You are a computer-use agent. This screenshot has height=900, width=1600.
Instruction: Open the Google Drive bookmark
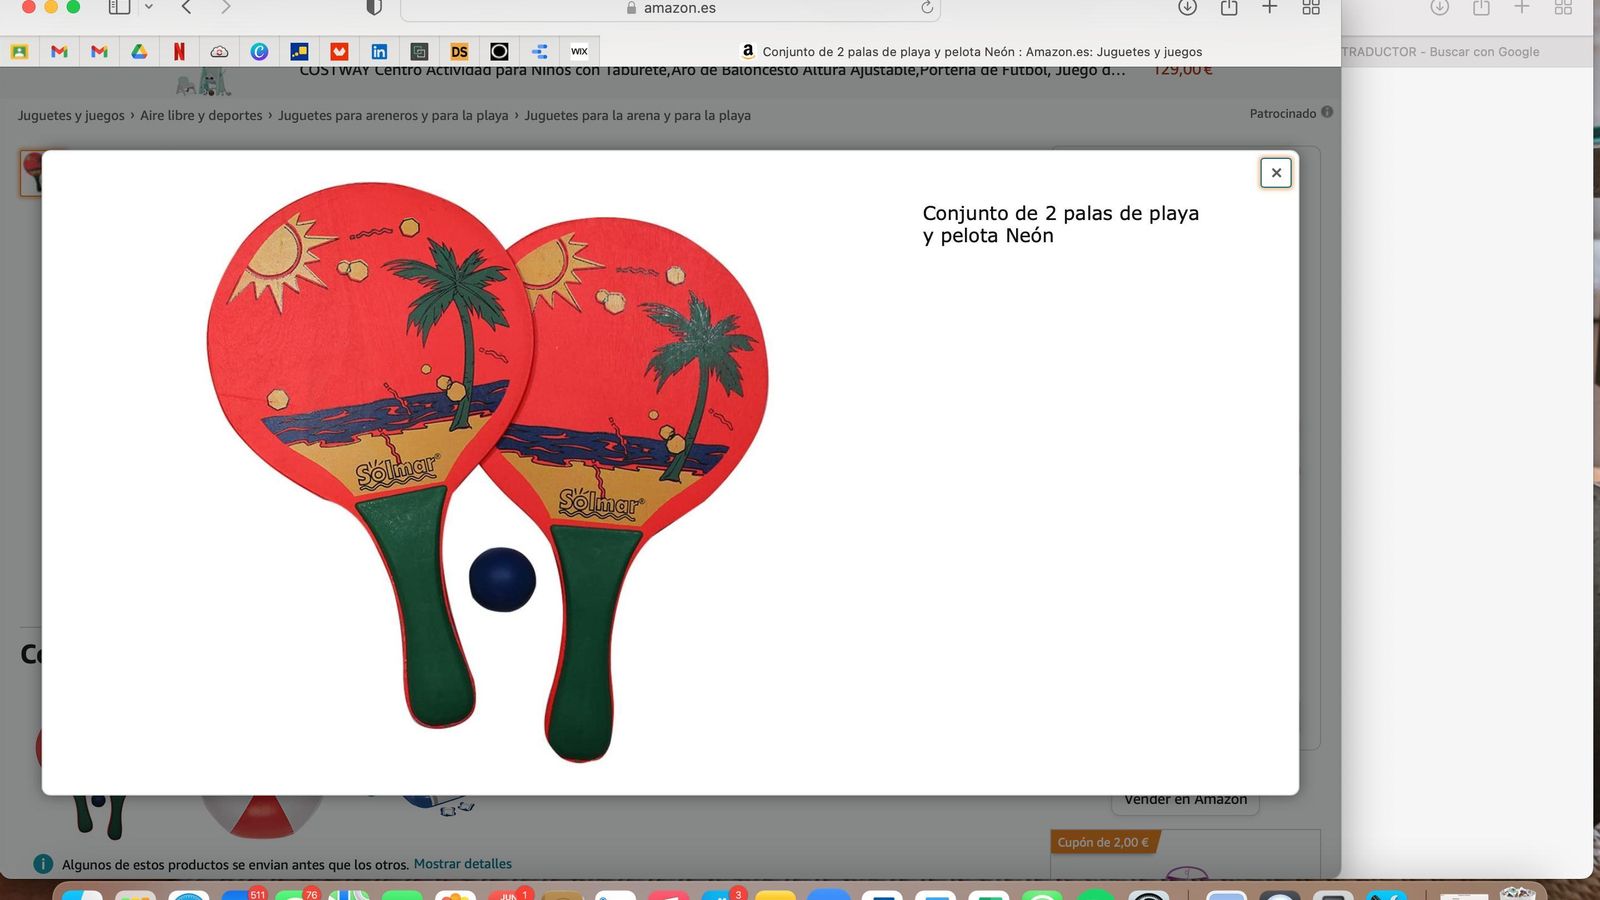[x=139, y=51]
